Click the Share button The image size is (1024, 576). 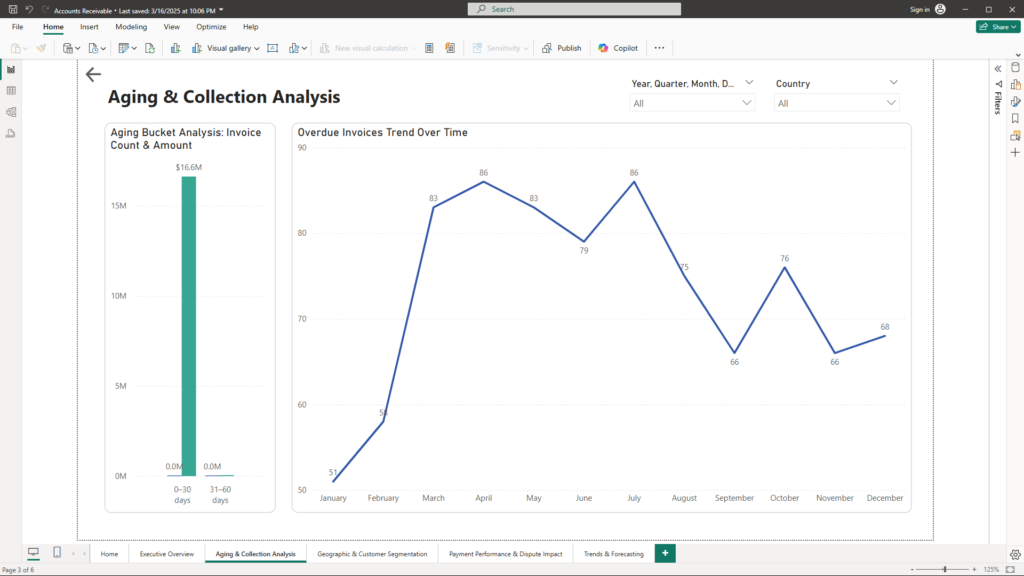tap(997, 27)
